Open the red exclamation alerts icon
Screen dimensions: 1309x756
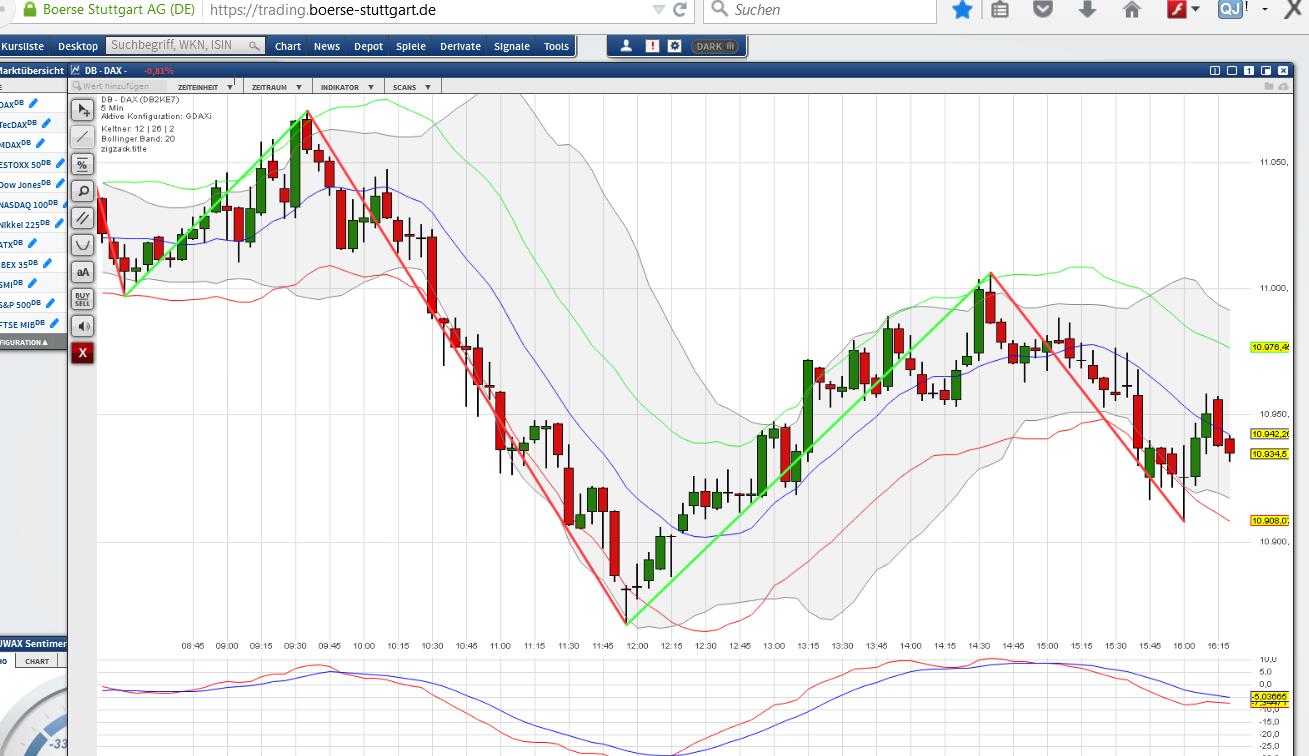[652, 46]
